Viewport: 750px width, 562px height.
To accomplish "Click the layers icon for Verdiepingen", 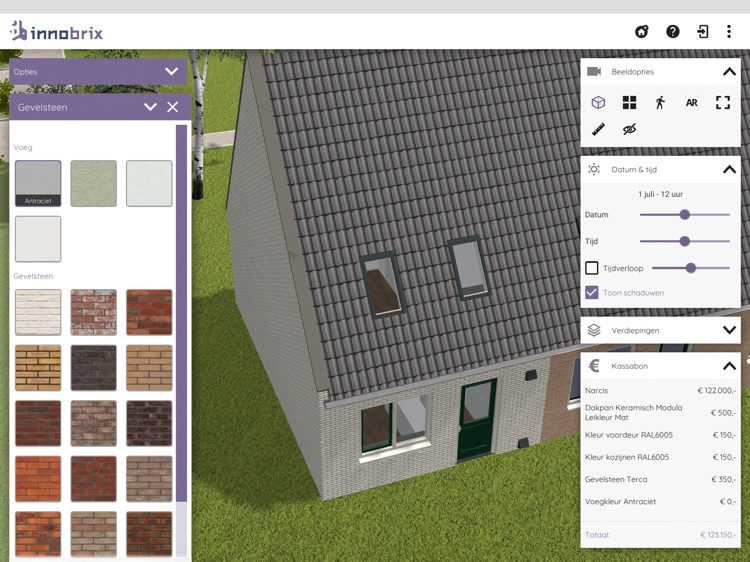I will click(x=594, y=331).
